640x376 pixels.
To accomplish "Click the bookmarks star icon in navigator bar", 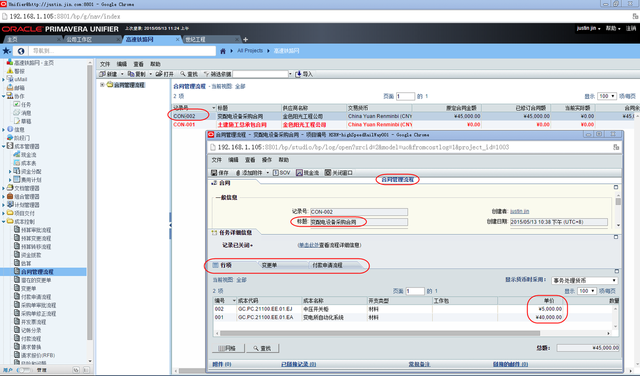I will click(7, 51).
